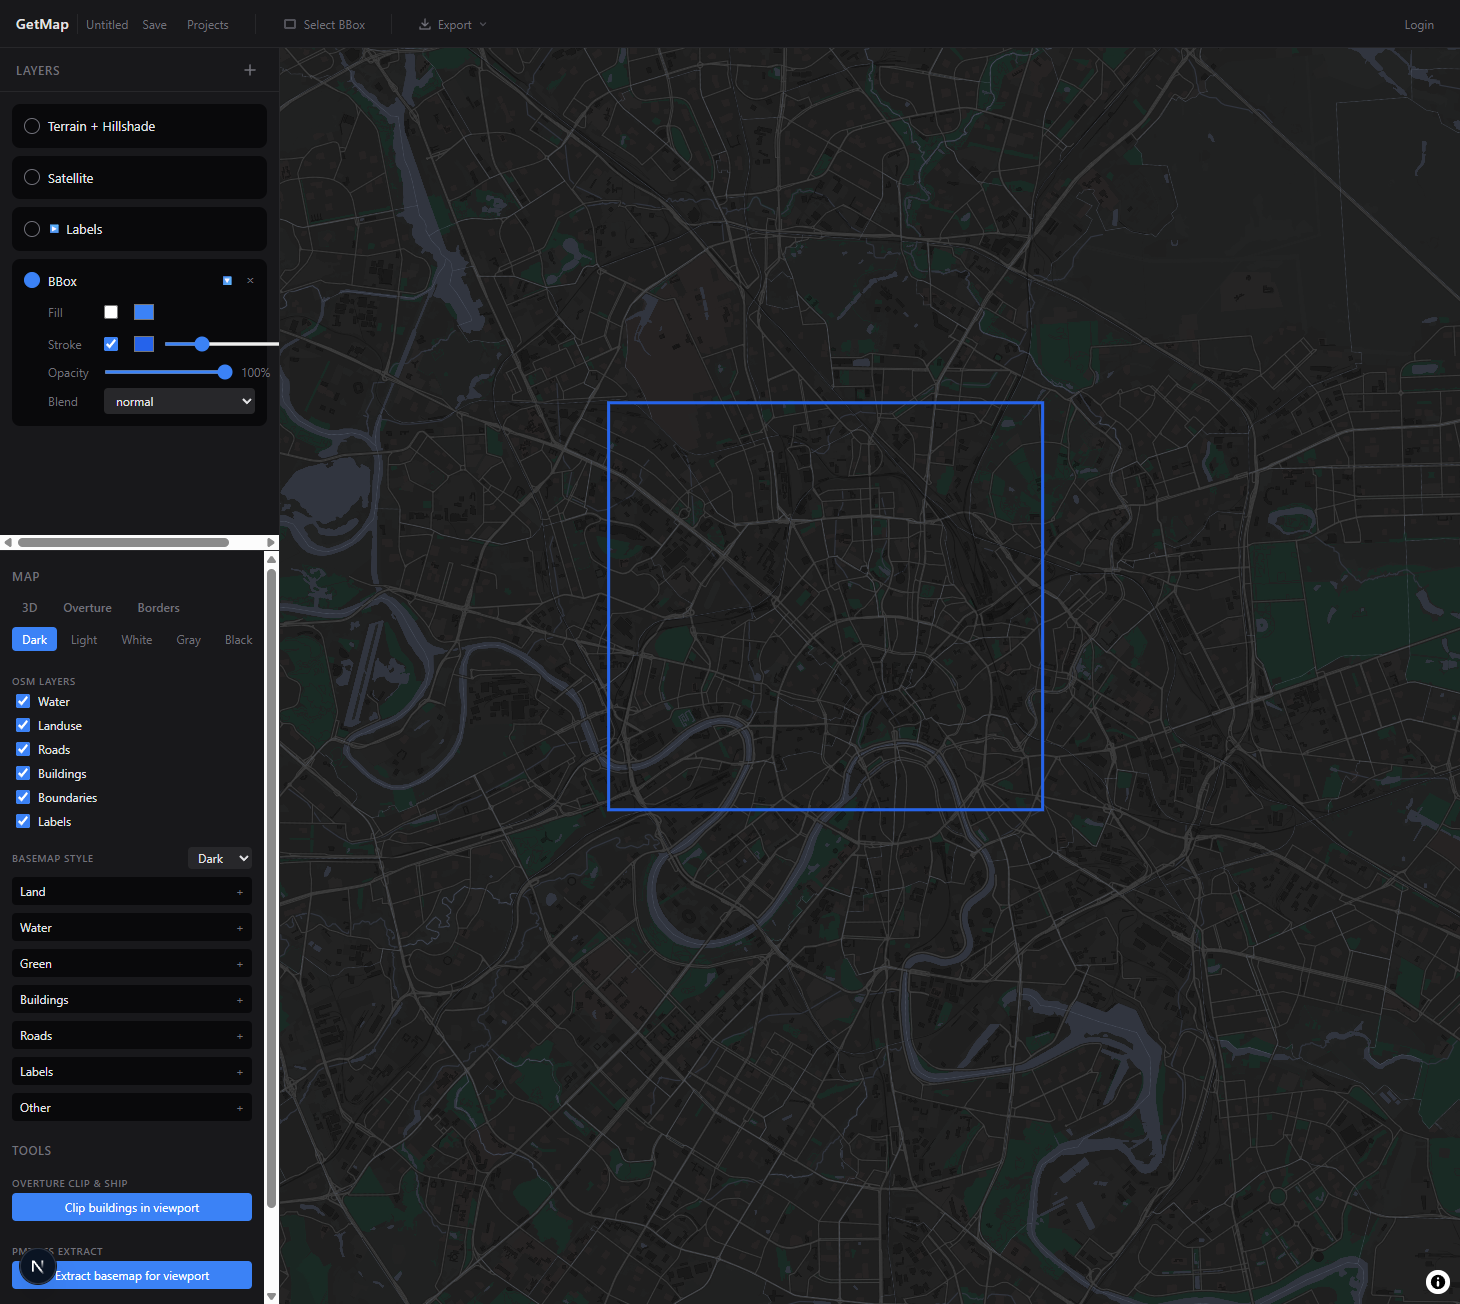1460x1304 pixels.
Task: Uncheck the Roads OSM layer
Action: click(x=23, y=749)
